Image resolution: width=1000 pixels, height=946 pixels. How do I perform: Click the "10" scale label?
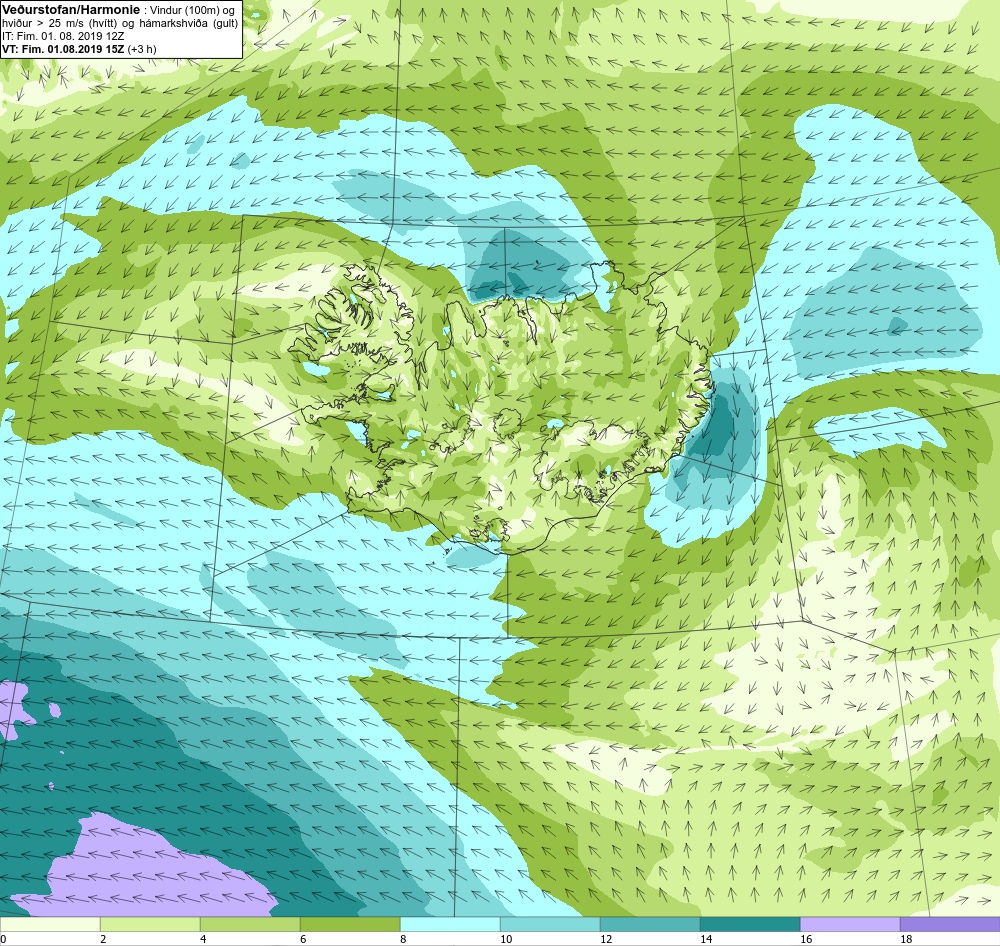[x=506, y=939]
